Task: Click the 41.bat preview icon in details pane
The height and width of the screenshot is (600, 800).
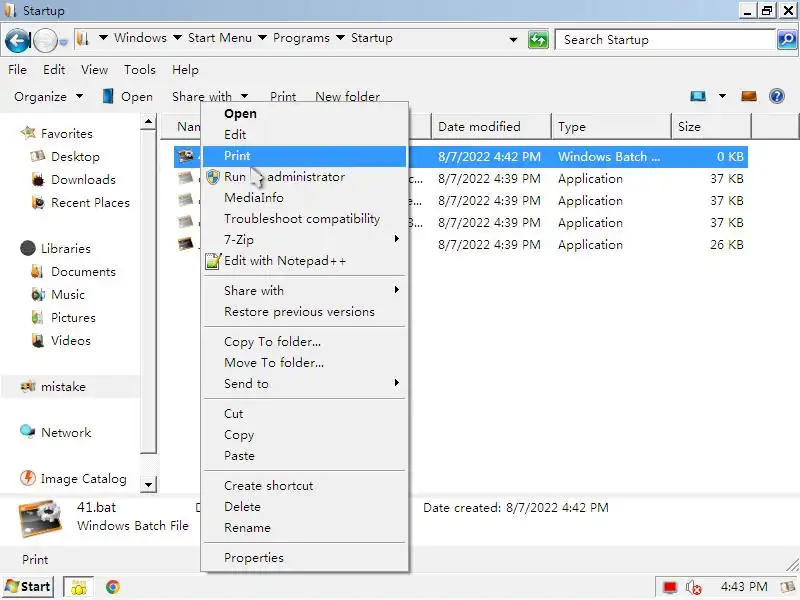Action: [x=40, y=518]
